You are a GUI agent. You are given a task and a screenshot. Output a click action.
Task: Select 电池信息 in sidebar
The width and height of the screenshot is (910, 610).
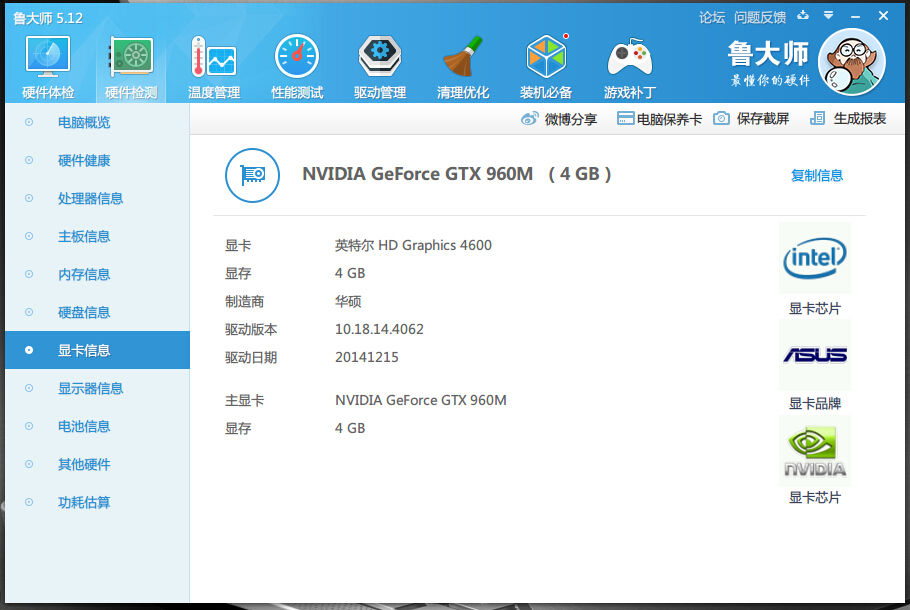[98, 426]
